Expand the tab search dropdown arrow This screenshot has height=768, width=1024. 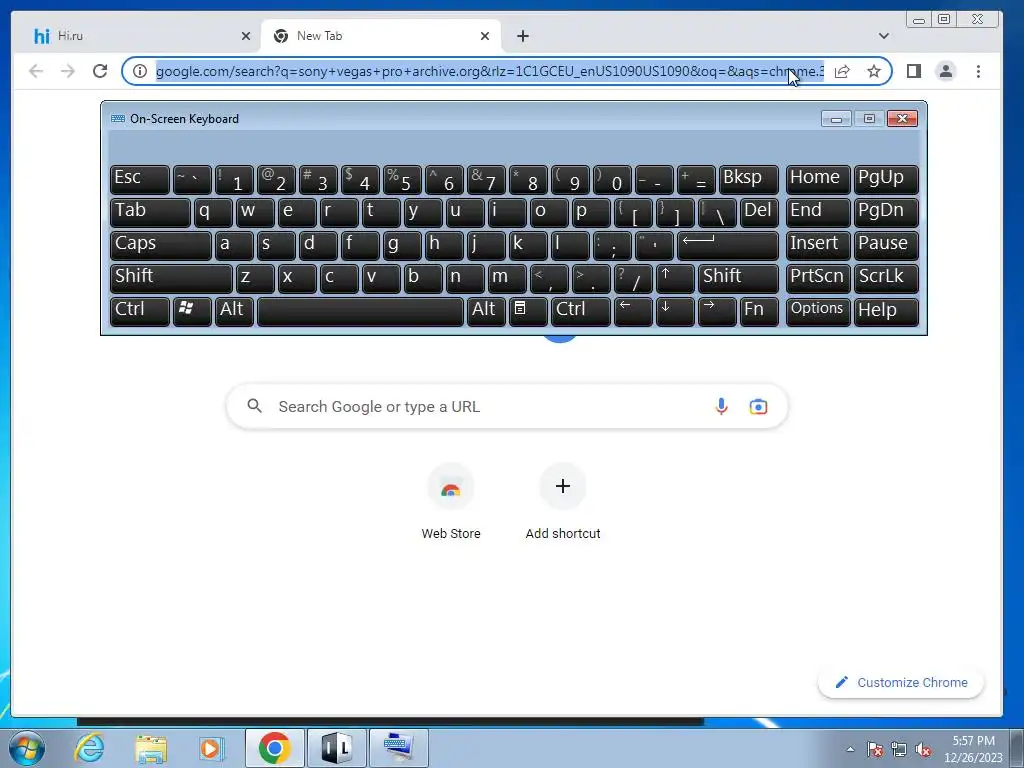click(884, 36)
